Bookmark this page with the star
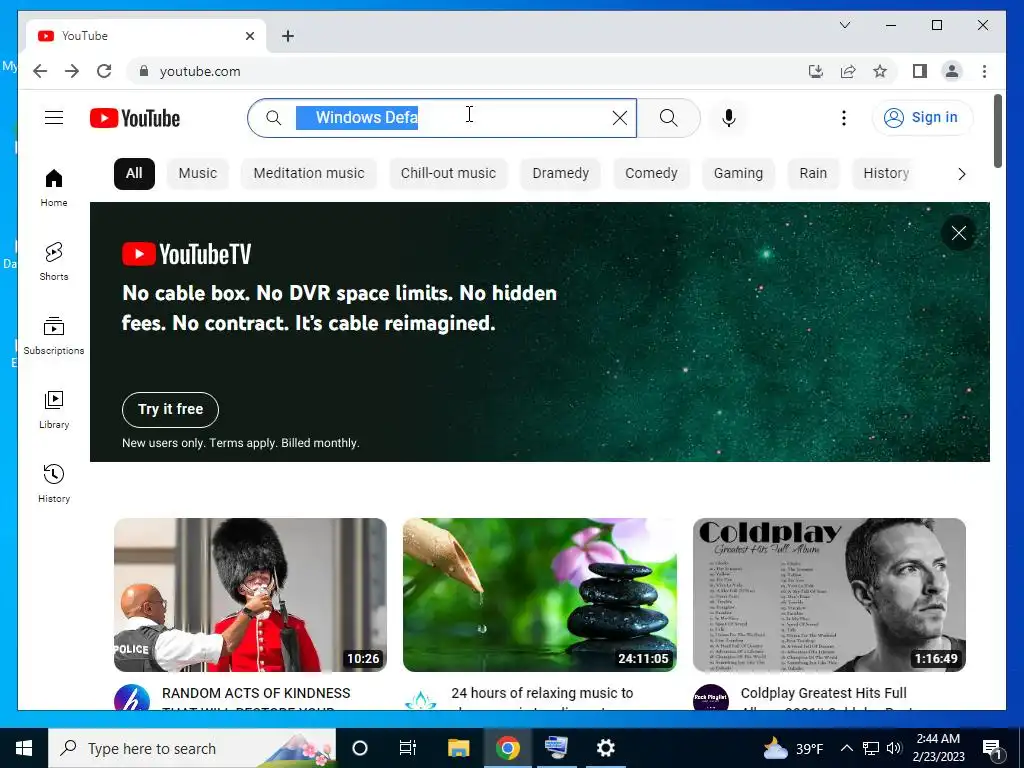 coord(880,71)
